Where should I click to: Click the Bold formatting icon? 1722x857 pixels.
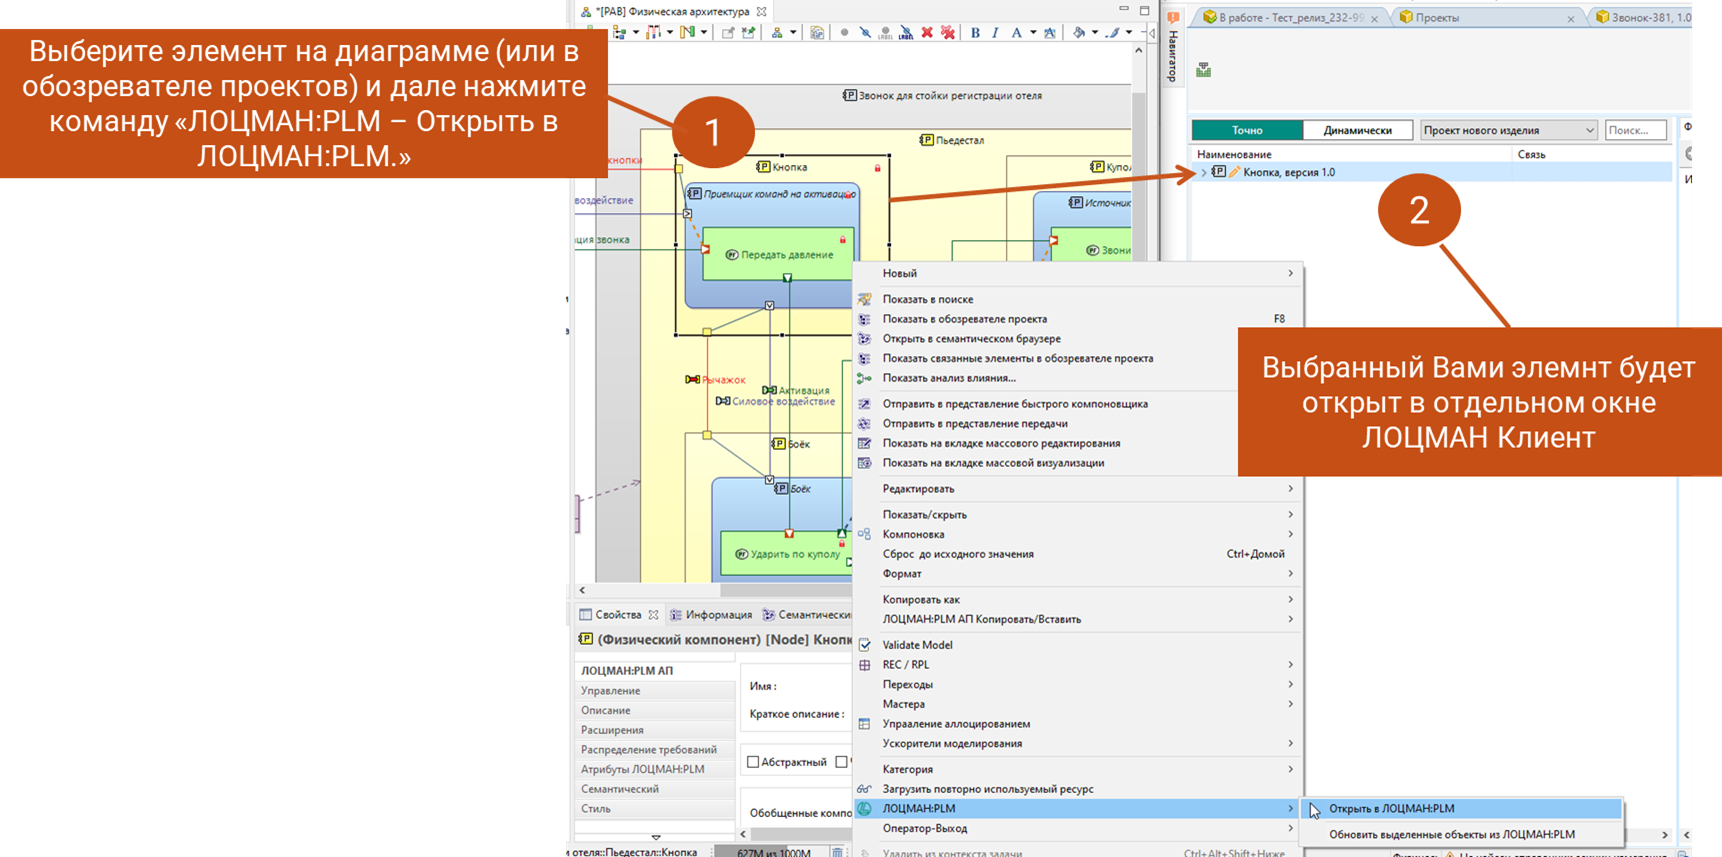click(975, 33)
